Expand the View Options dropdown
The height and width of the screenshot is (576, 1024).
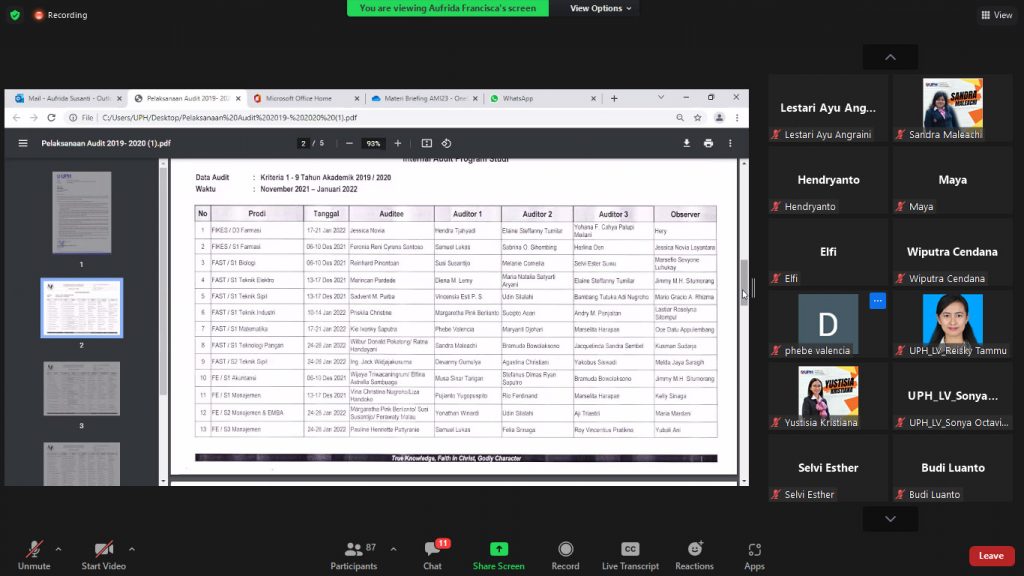pos(601,8)
